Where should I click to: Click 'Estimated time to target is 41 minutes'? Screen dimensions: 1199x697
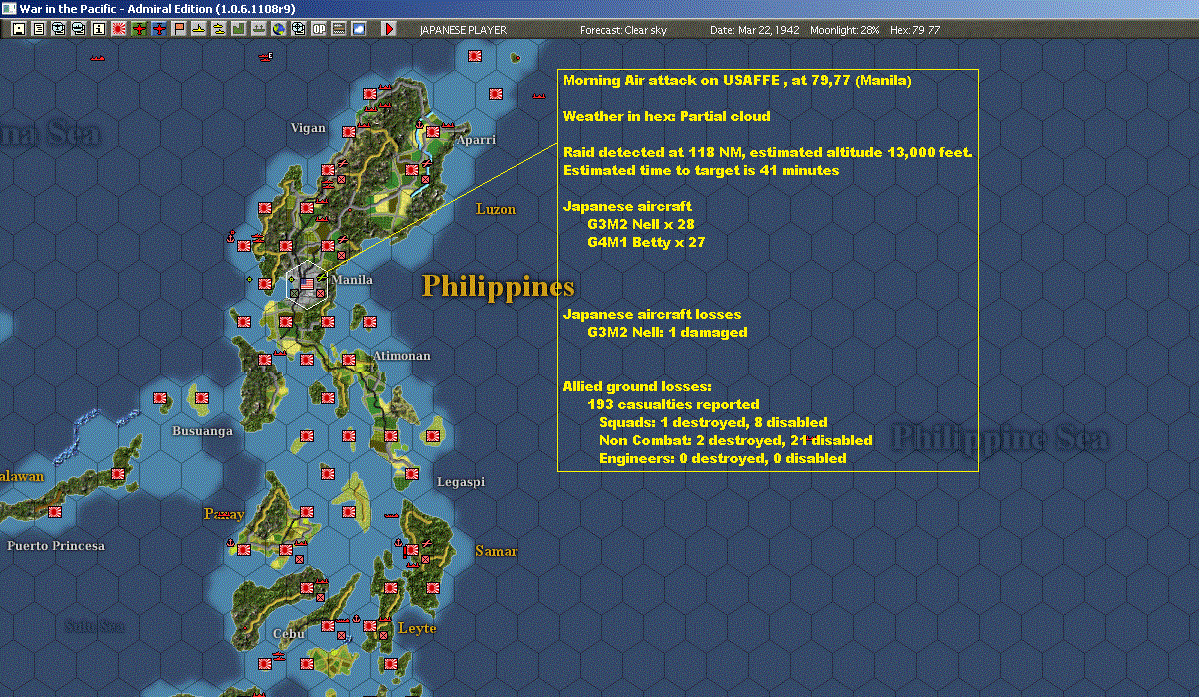coord(701,170)
